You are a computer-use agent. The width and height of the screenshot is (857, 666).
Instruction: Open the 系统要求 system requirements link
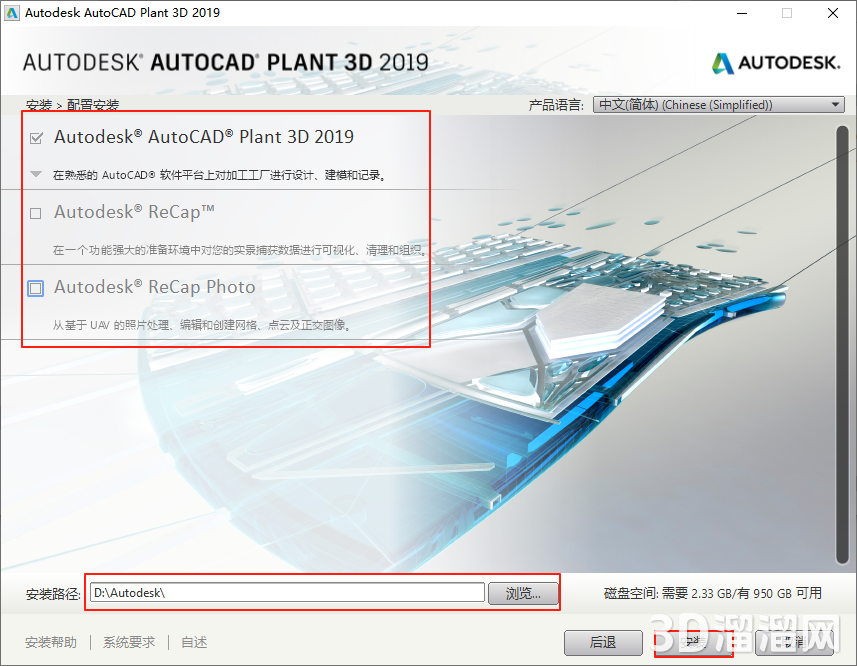coord(127,642)
